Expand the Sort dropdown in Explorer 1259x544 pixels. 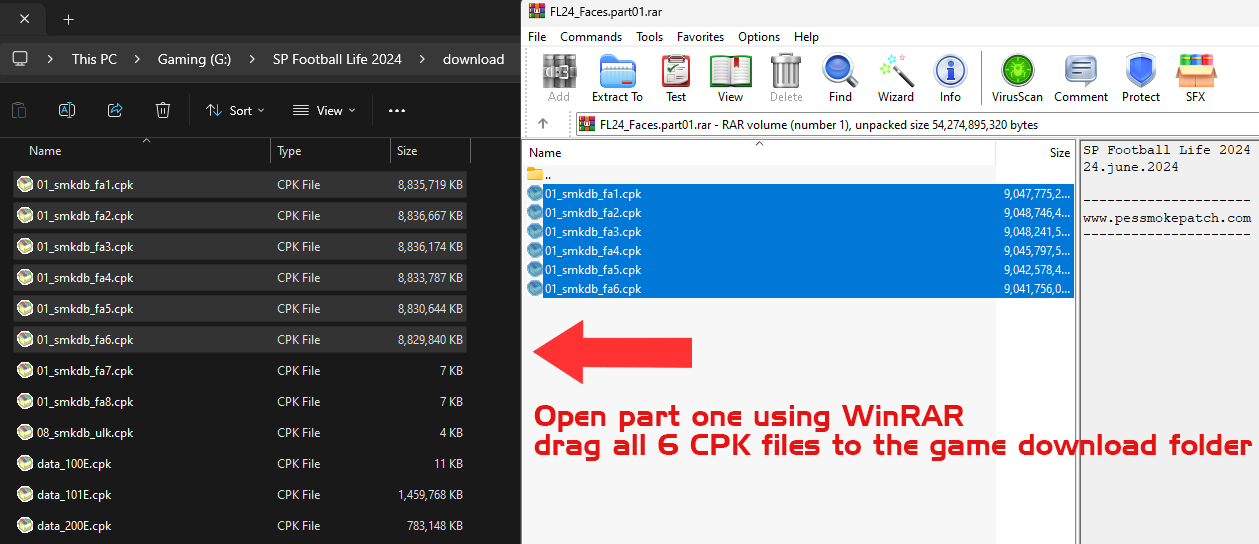[235, 110]
